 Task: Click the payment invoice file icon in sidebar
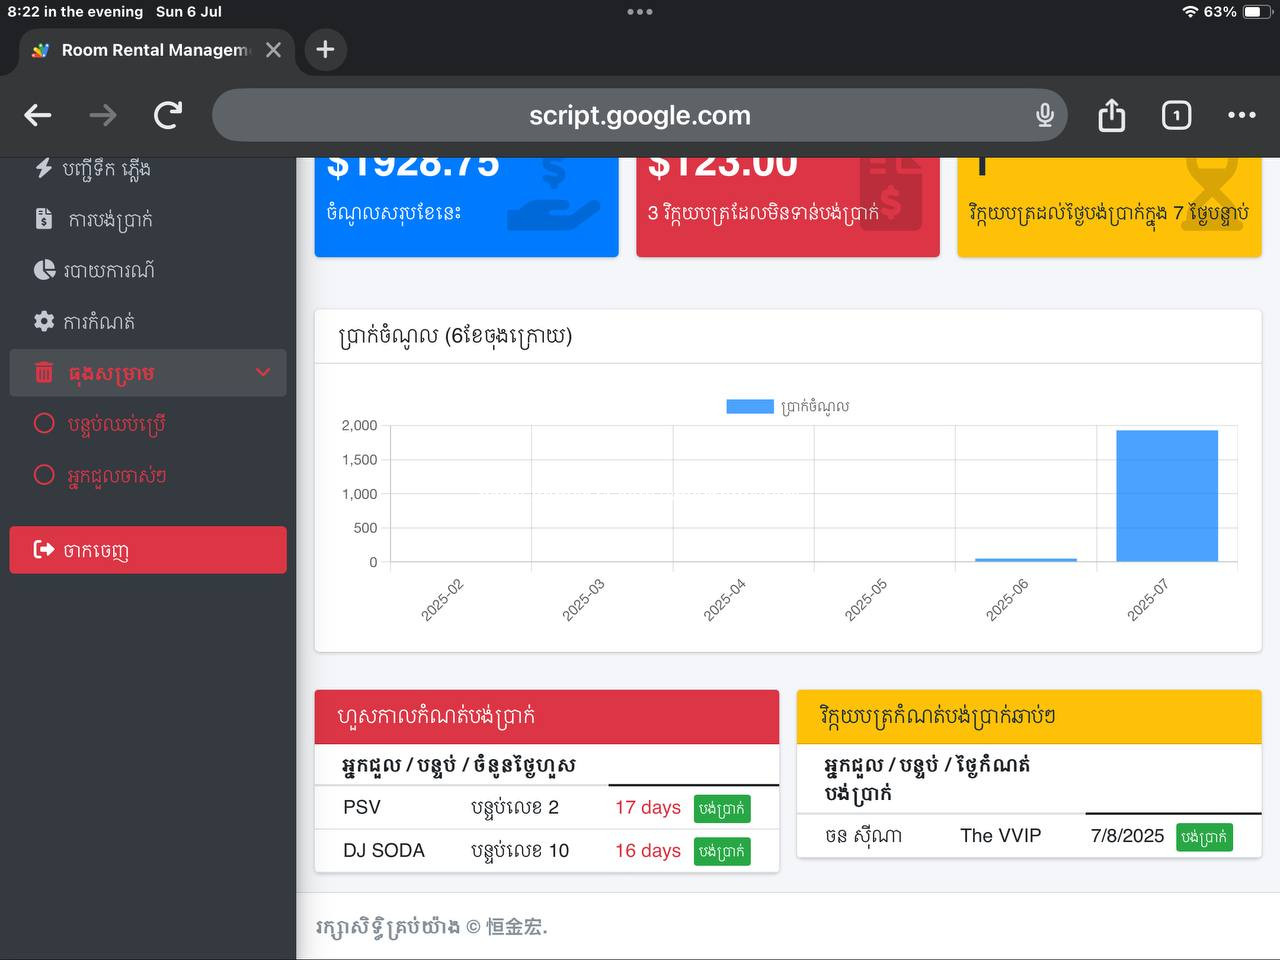pyautogui.click(x=43, y=219)
